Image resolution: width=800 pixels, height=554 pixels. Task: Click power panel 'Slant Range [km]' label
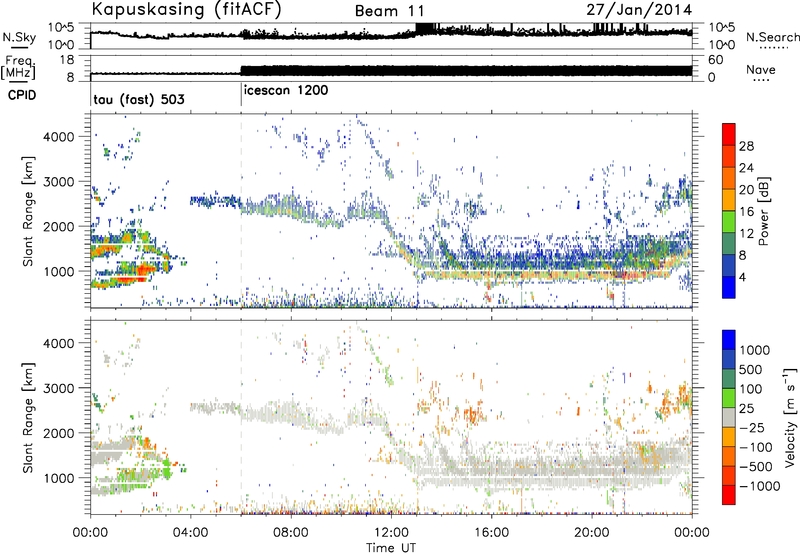tap(28, 211)
